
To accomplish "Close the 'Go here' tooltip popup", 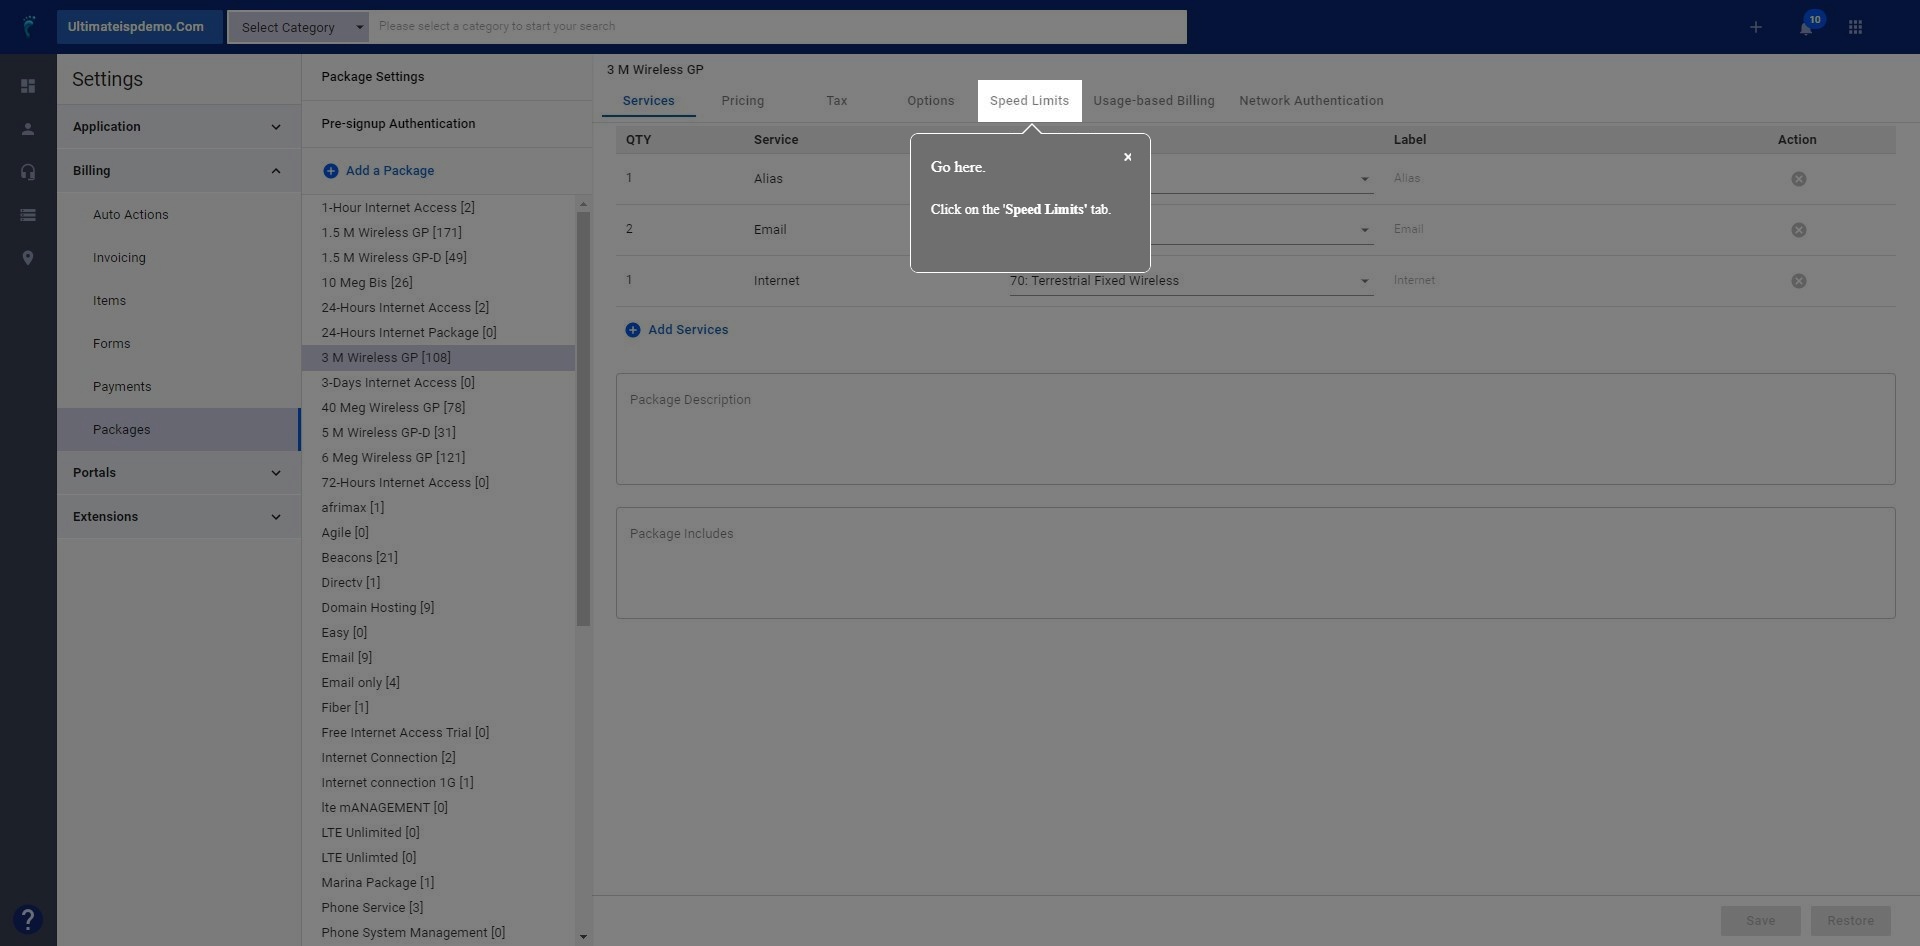I will 1128,157.
